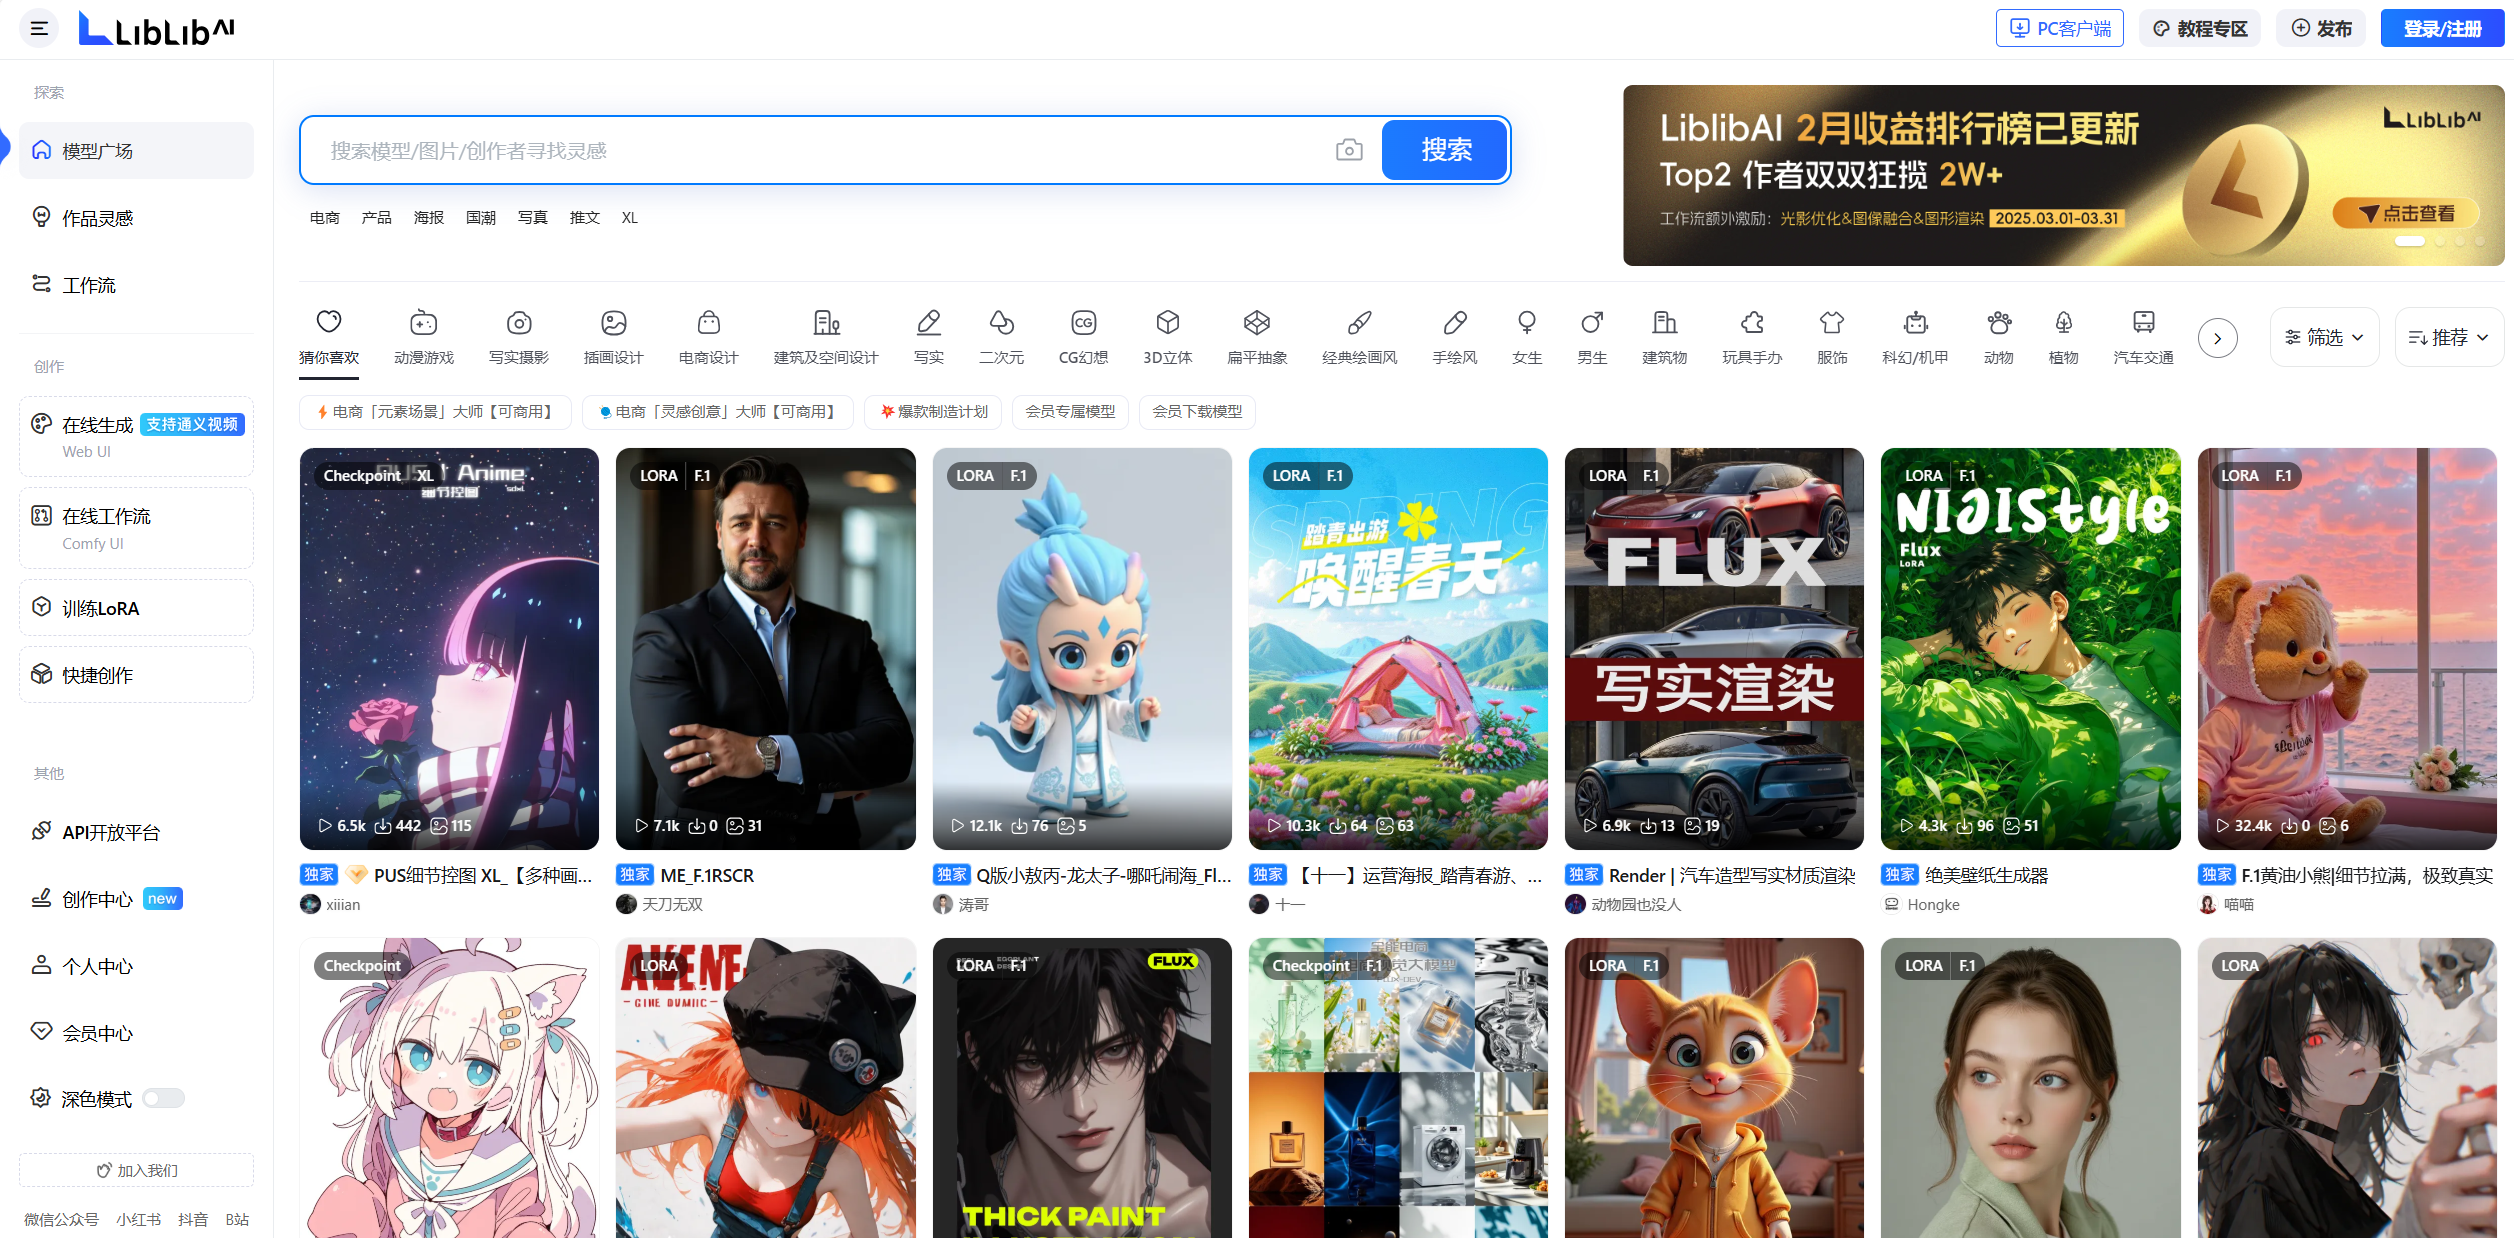Select the 会员下载模型 filter chip
Image resolution: width=2514 pixels, height=1238 pixels.
(1197, 412)
